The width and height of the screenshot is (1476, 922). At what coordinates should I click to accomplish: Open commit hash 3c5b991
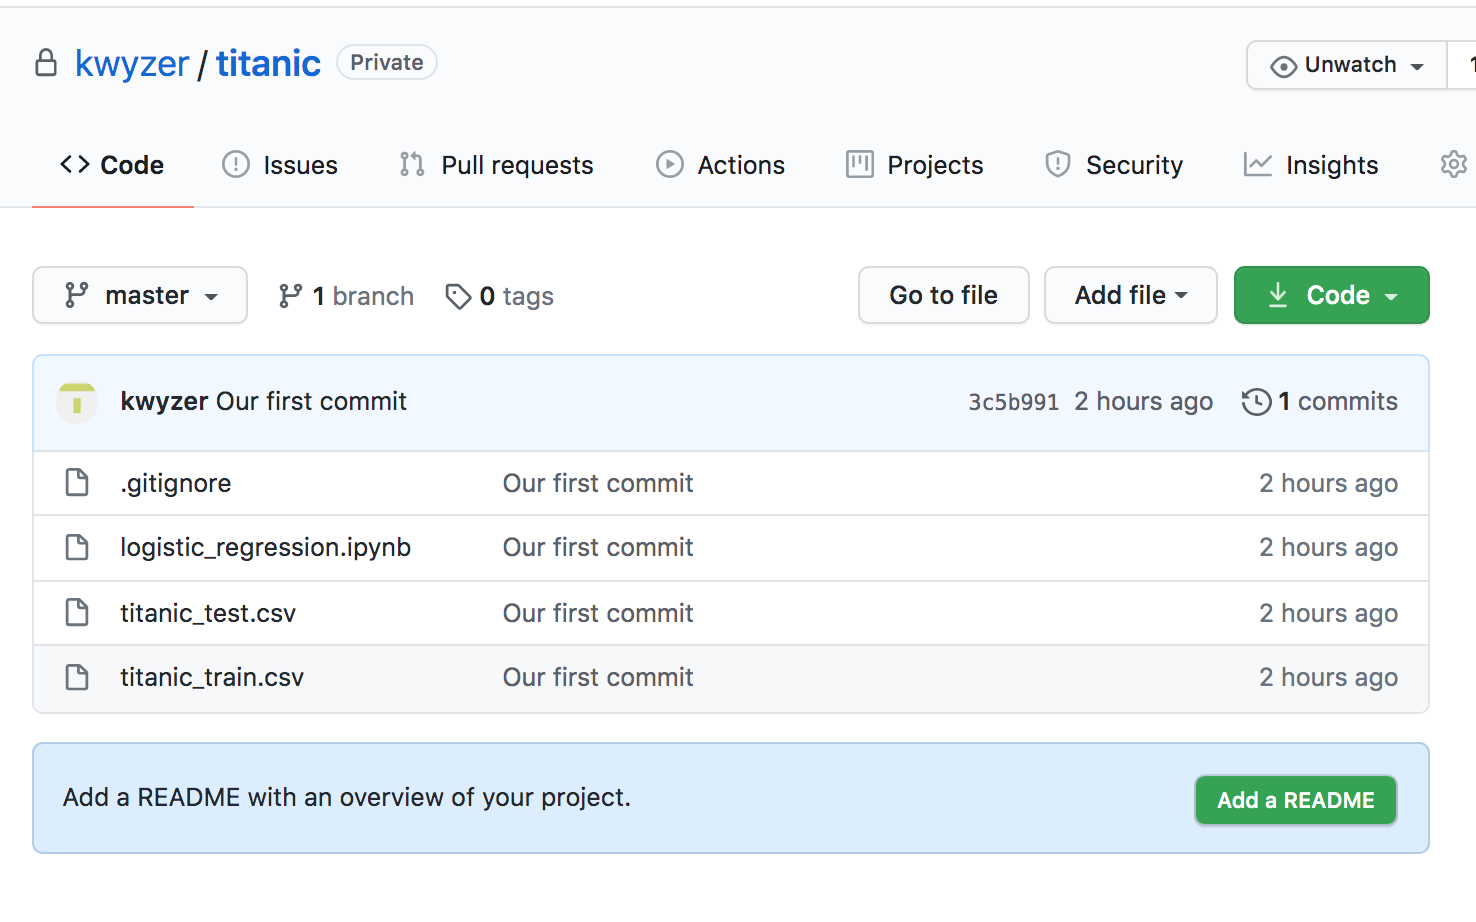(x=1012, y=402)
